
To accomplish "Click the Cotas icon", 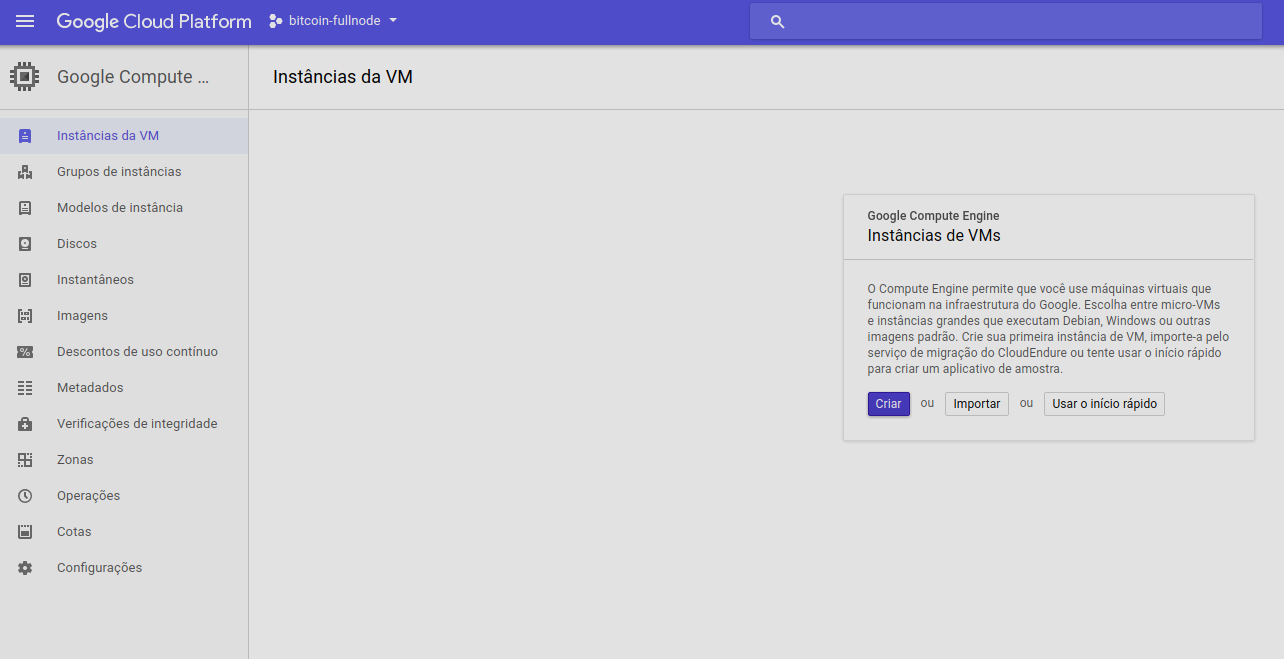I will (x=25, y=532).
